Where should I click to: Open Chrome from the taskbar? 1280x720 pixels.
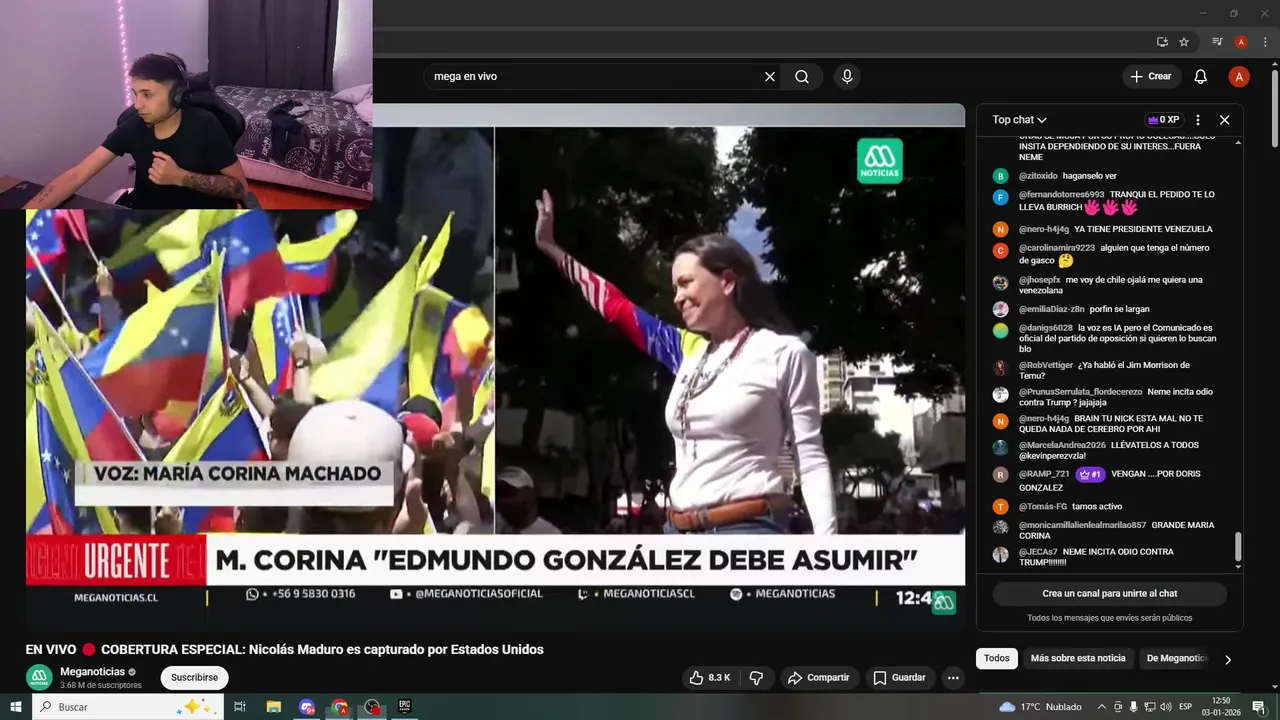(x=340, y=707)
